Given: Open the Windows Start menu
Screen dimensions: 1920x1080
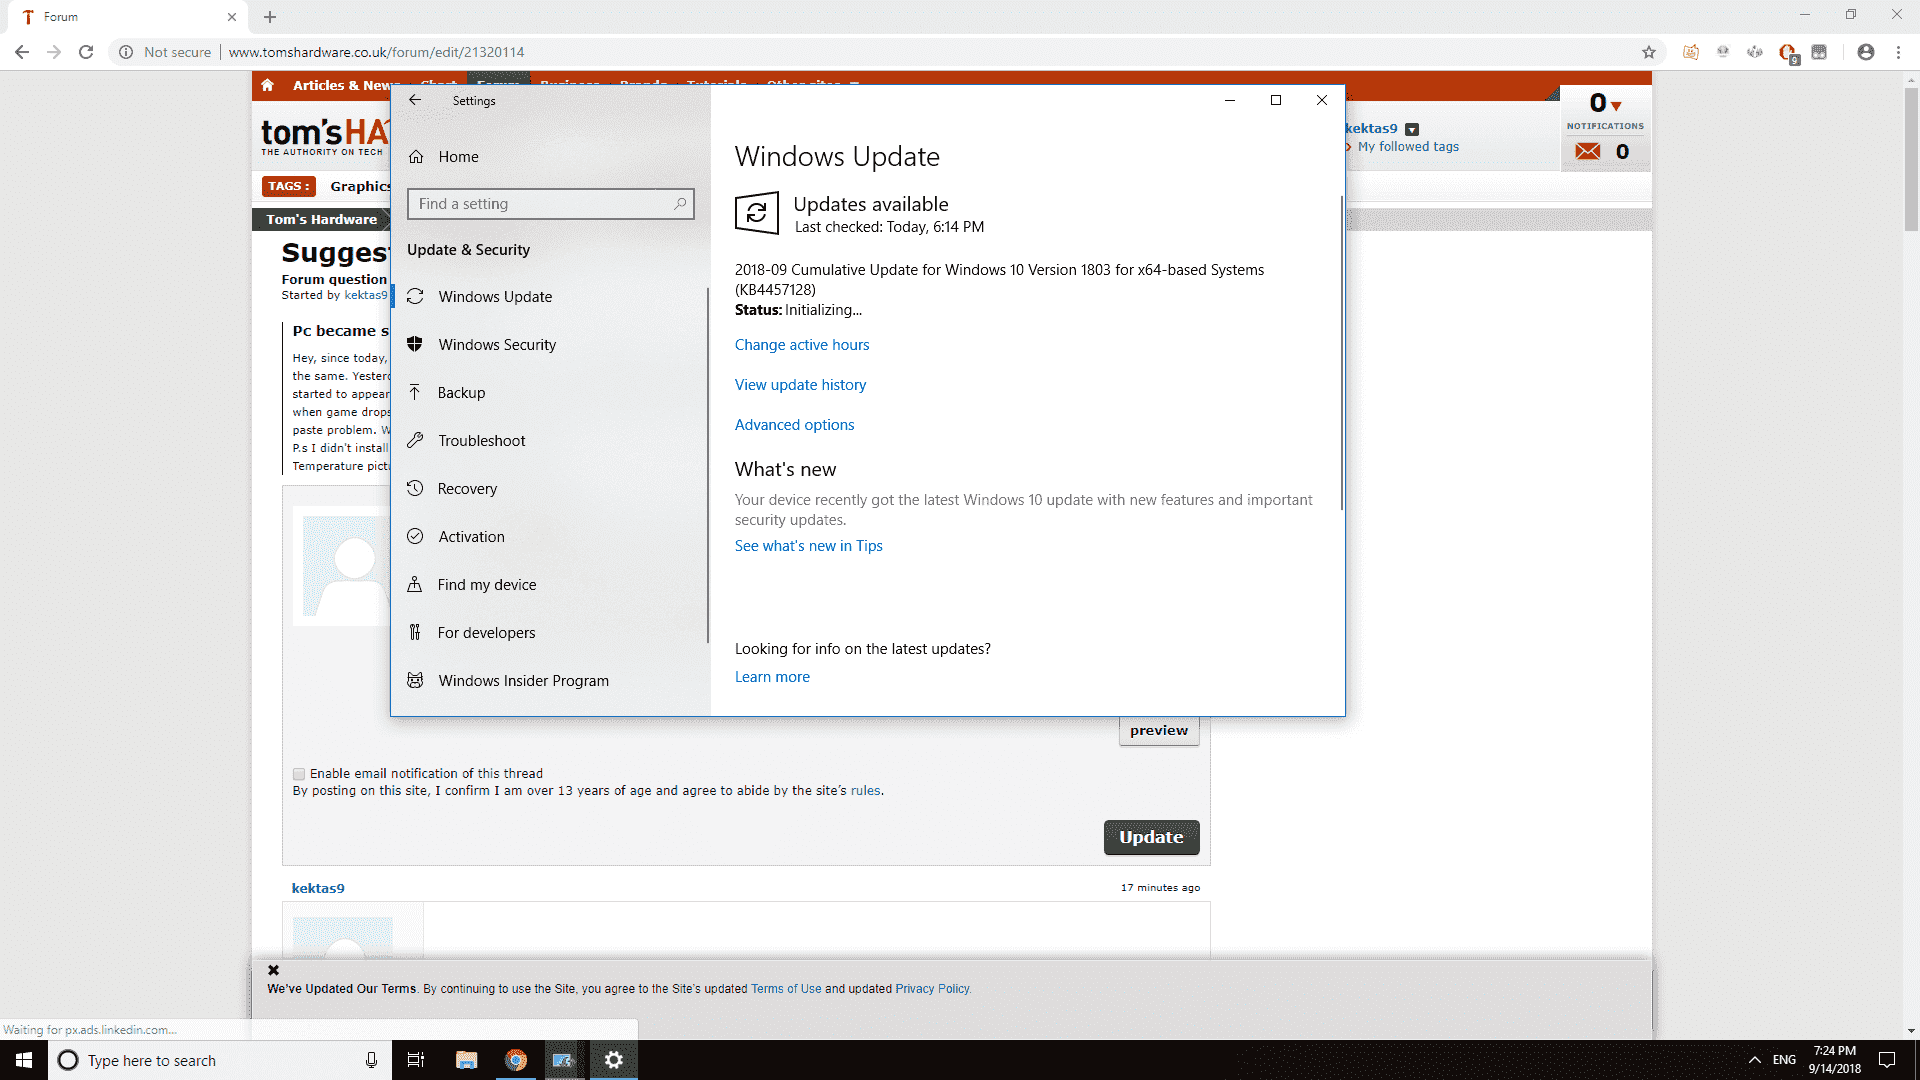Looking at the screenshot, I should (x=24, y=1060).
